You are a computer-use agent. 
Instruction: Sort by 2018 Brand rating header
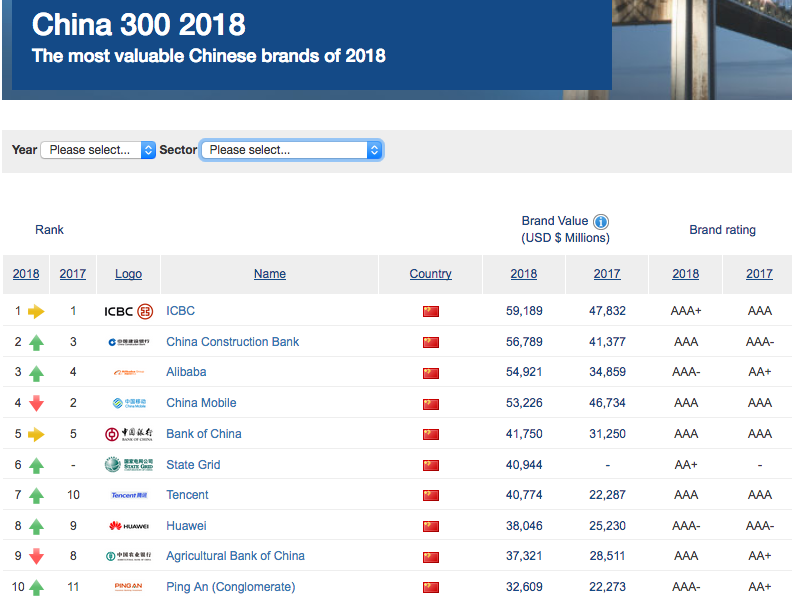pos(685,274)
